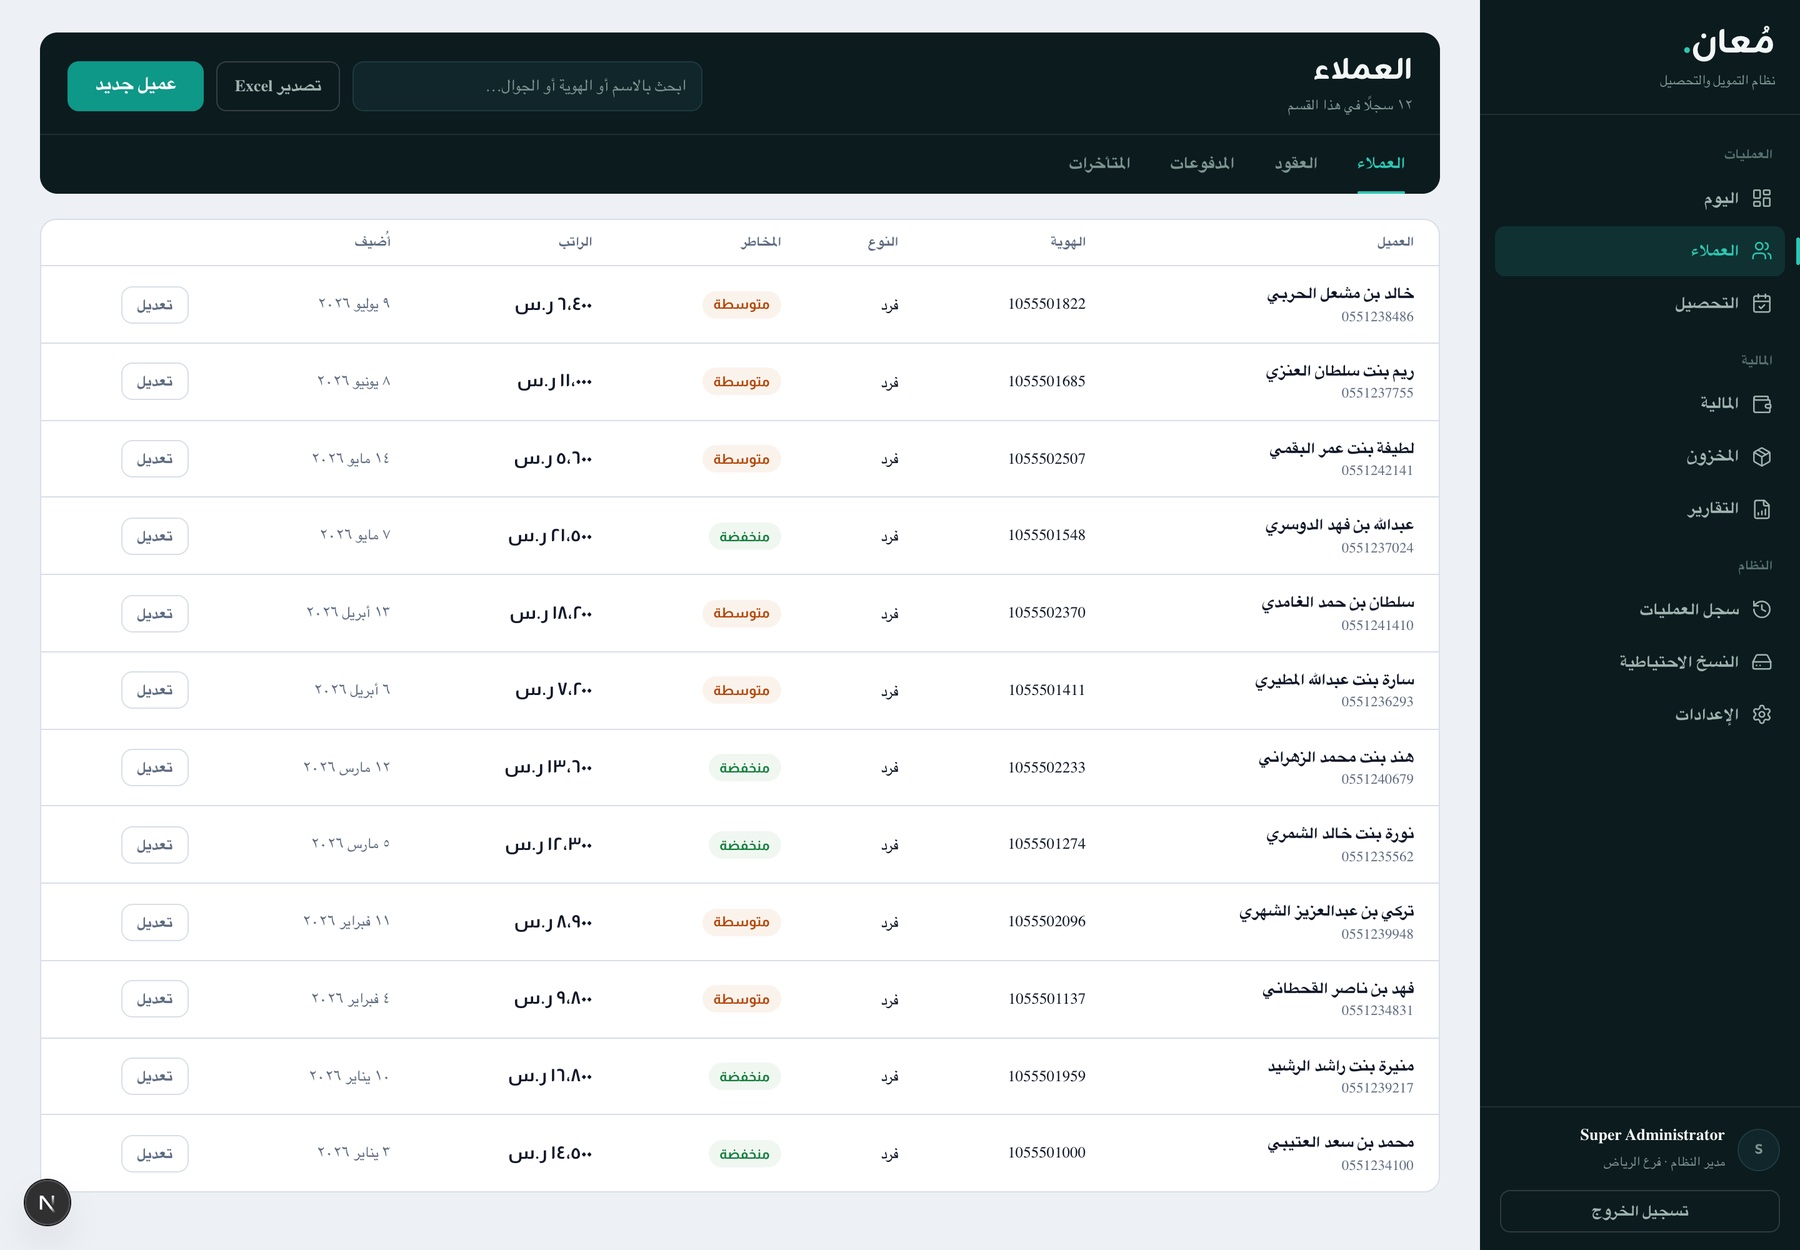Image resolution: width=1800 pixels, height=1250 pixels.
Task: Go to المالية in sidebar menu
Action: (1640, 404)
